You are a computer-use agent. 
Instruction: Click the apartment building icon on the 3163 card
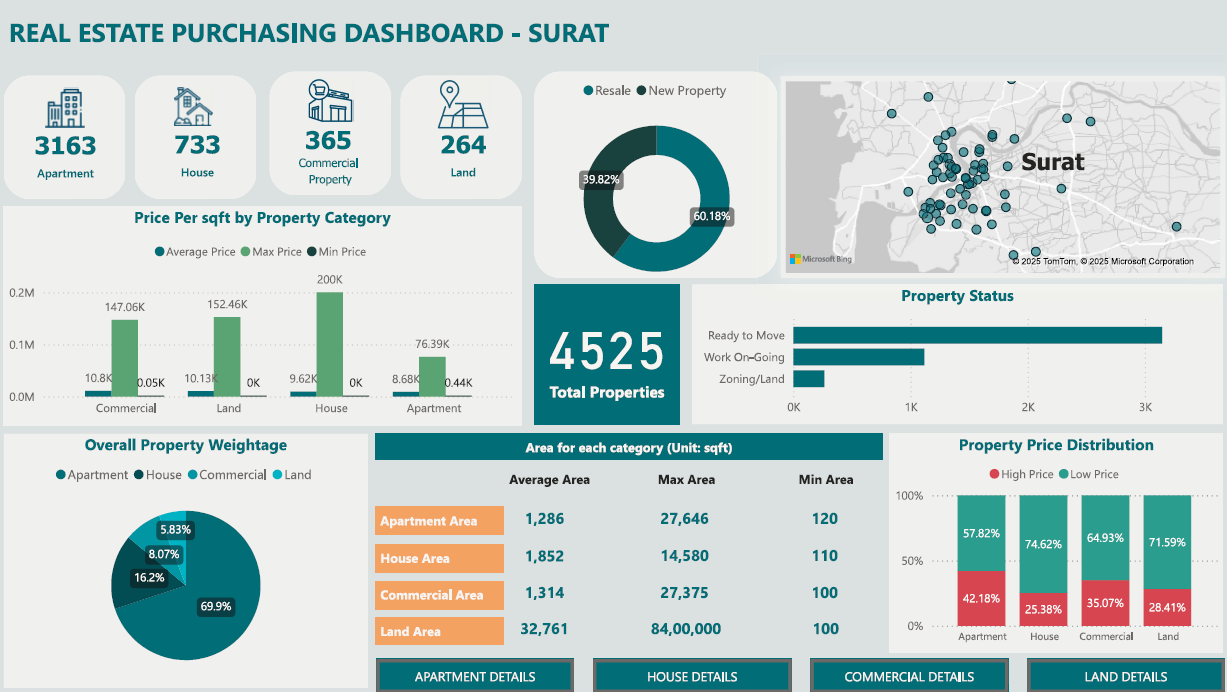pos(64,110)
